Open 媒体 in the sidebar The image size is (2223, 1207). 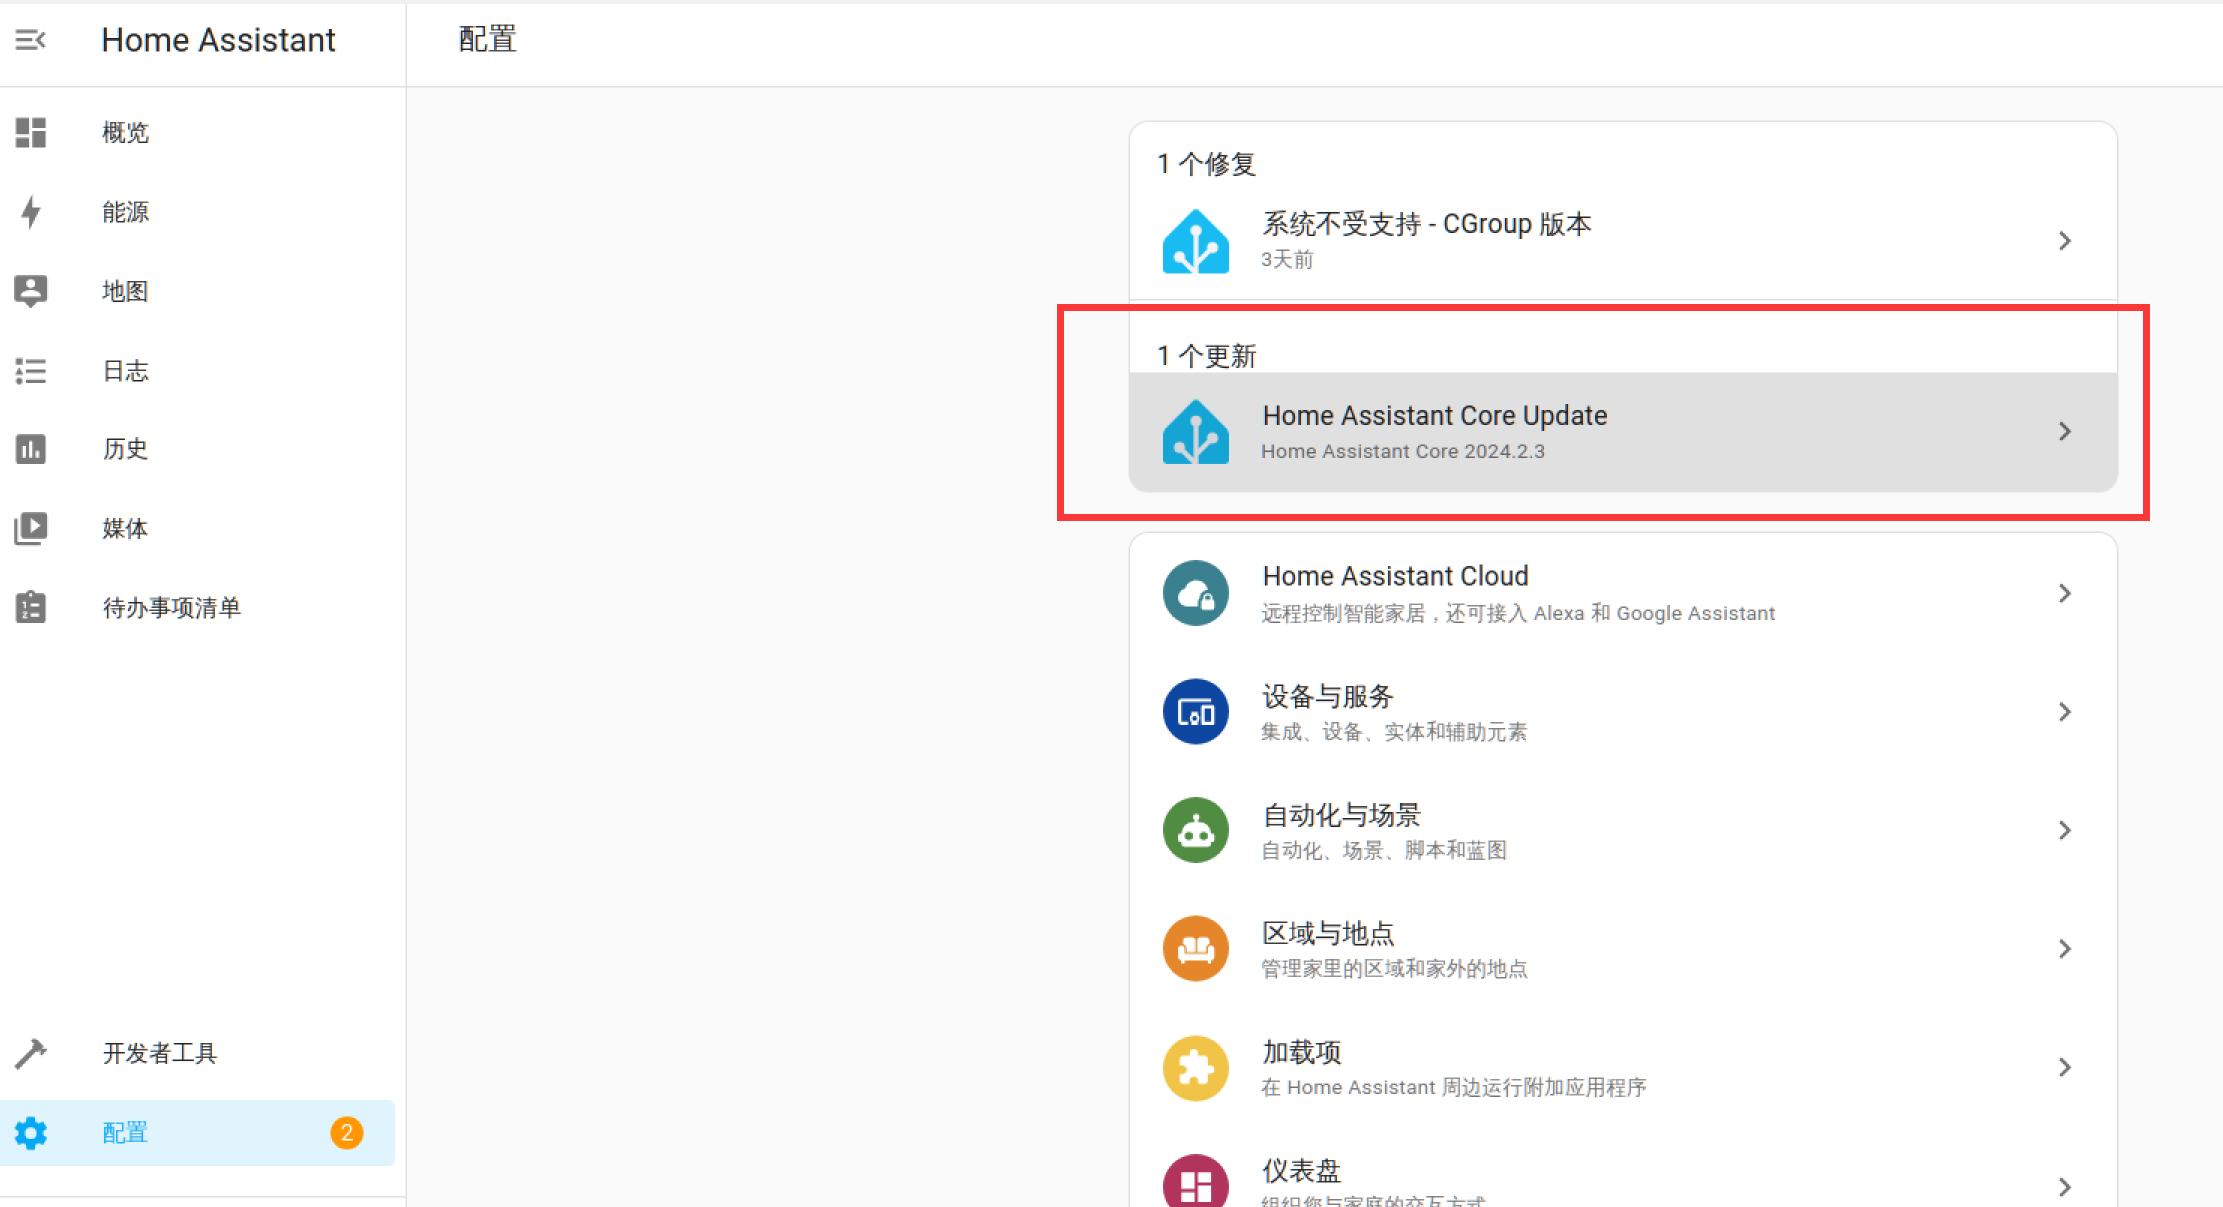(198, 528)
